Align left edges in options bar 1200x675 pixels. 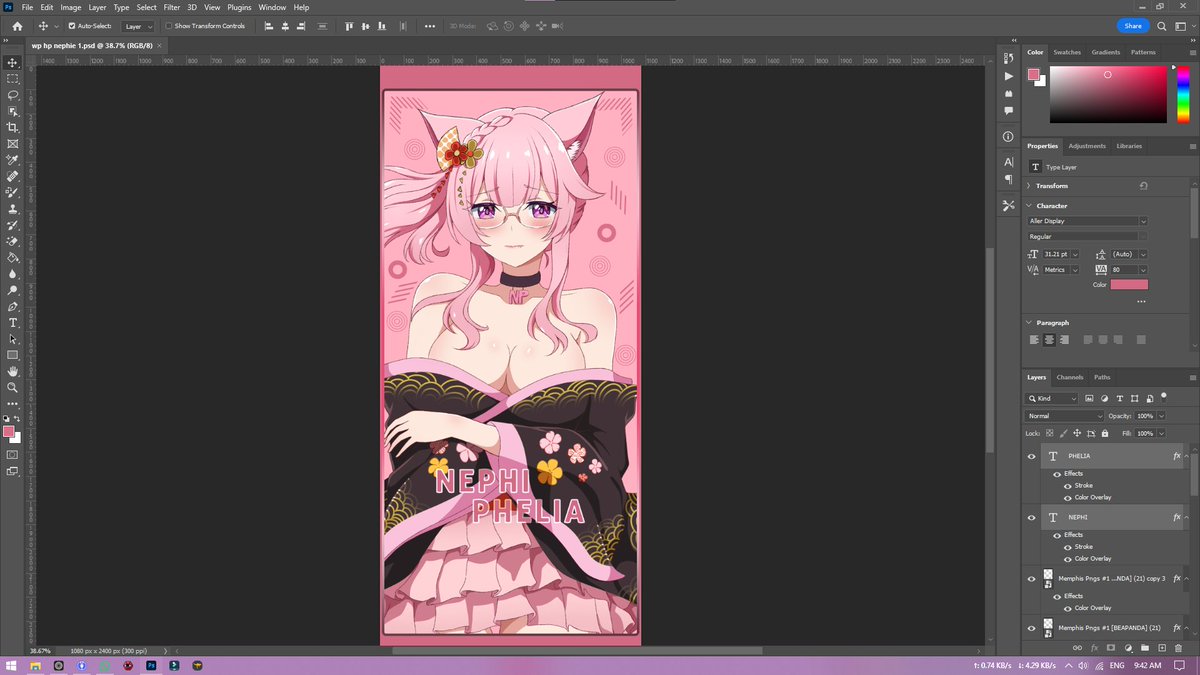(270, 26)
